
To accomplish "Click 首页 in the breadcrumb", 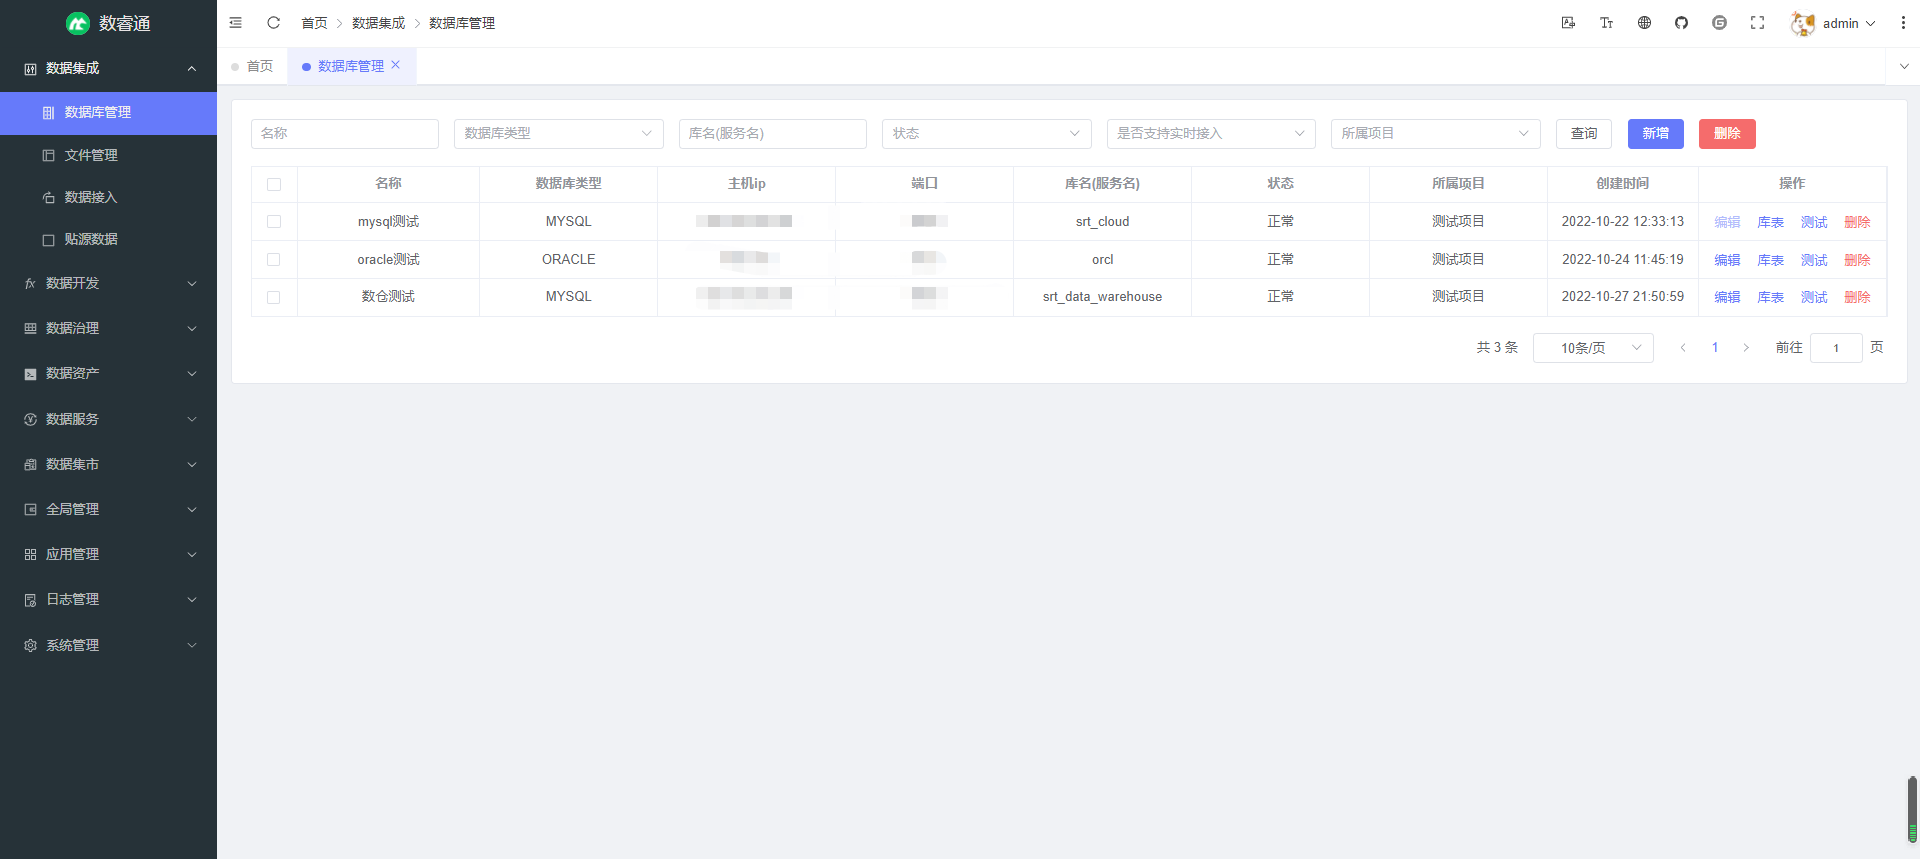I will click(x=314, y=23).
